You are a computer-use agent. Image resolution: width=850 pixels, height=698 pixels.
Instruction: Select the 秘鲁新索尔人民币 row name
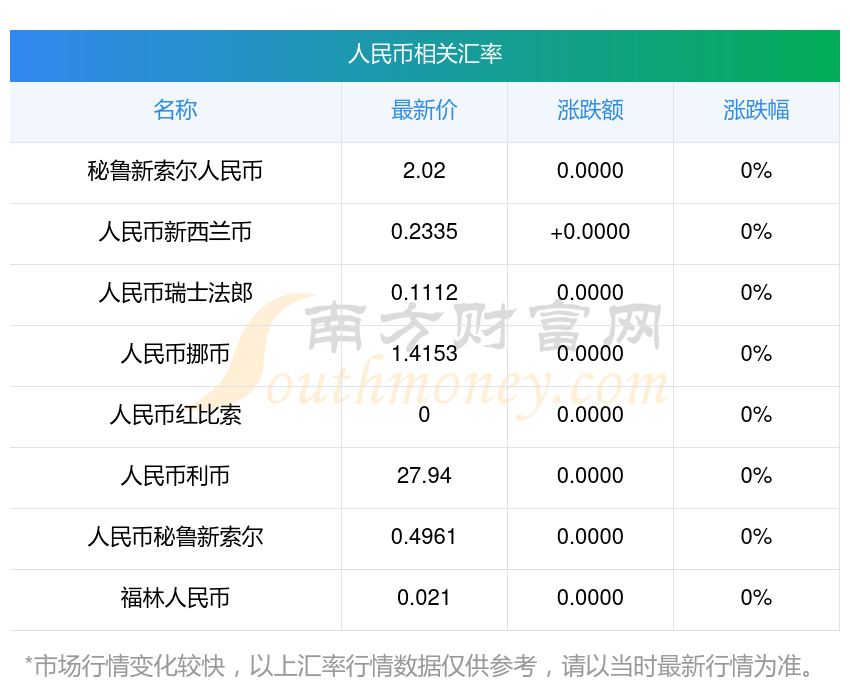[x=175, y=171]
